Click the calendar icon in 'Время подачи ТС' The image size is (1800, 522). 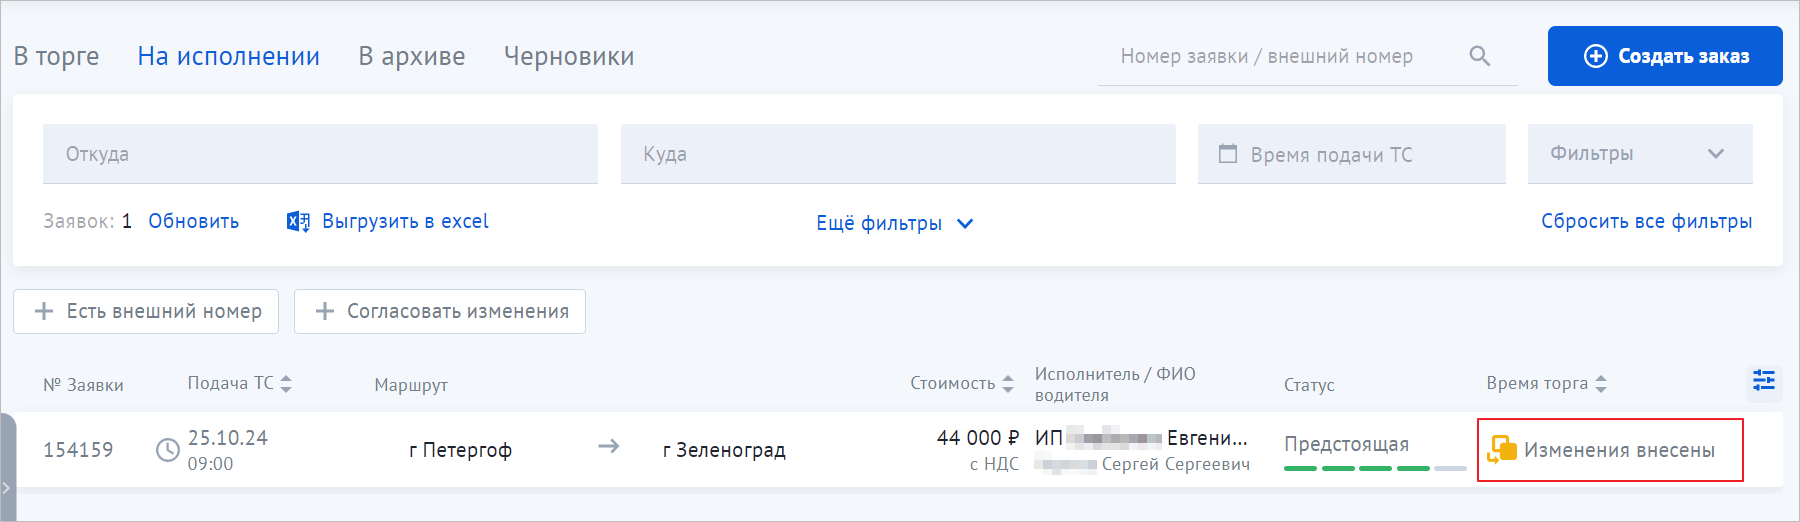coord(1228,154)
